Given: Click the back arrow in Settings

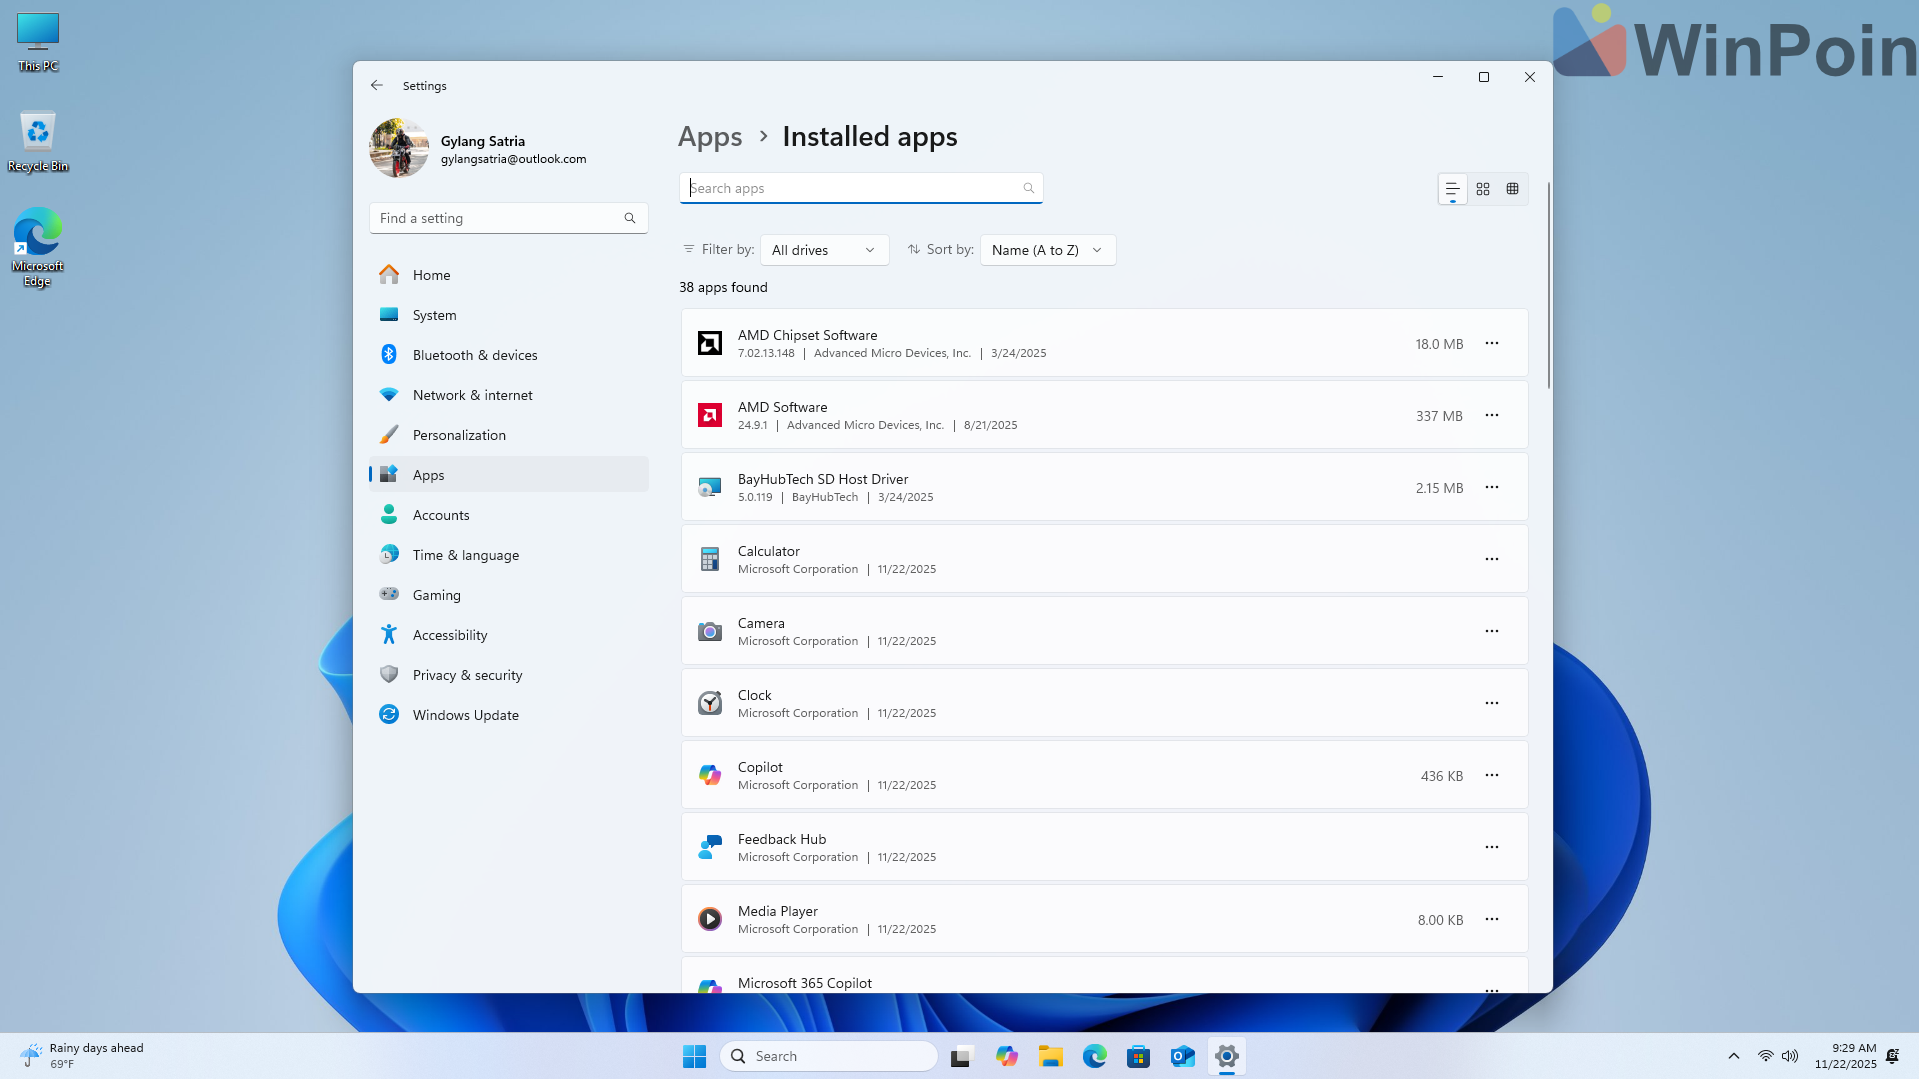Looking at the screenshot, I should pyautogui.click(x=377, y=86).
